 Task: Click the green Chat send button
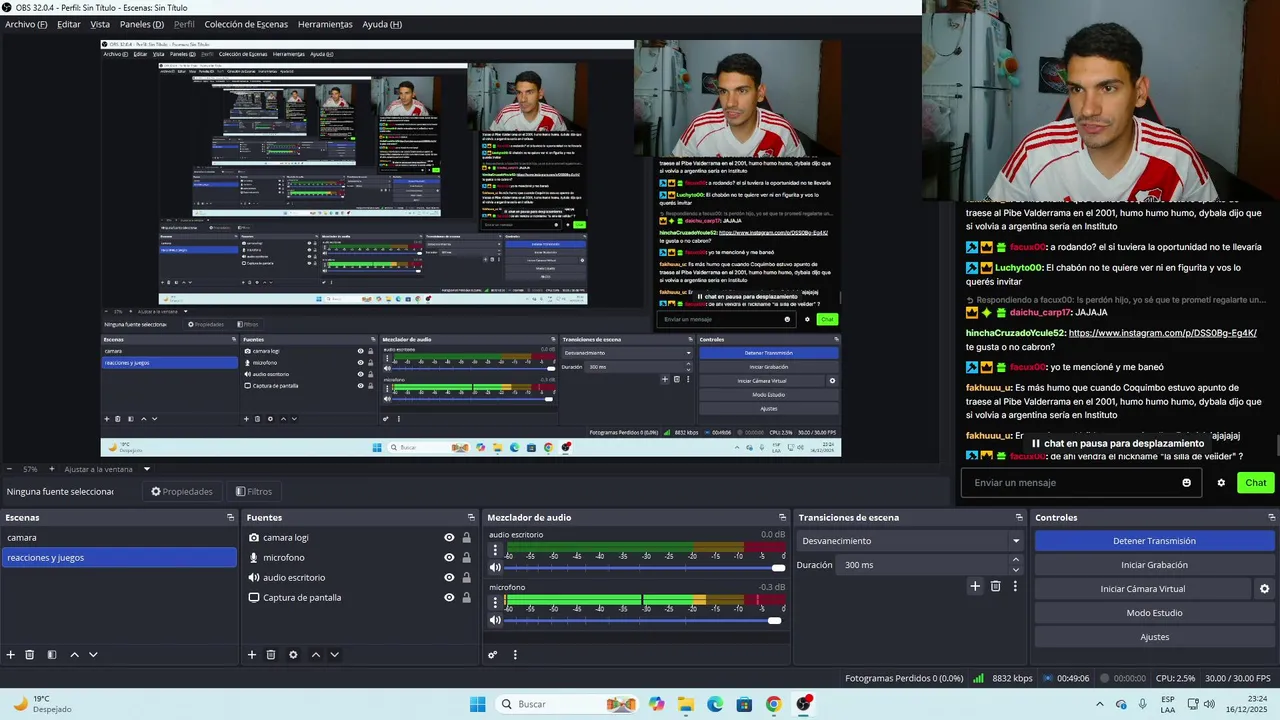click(1256, 483)
